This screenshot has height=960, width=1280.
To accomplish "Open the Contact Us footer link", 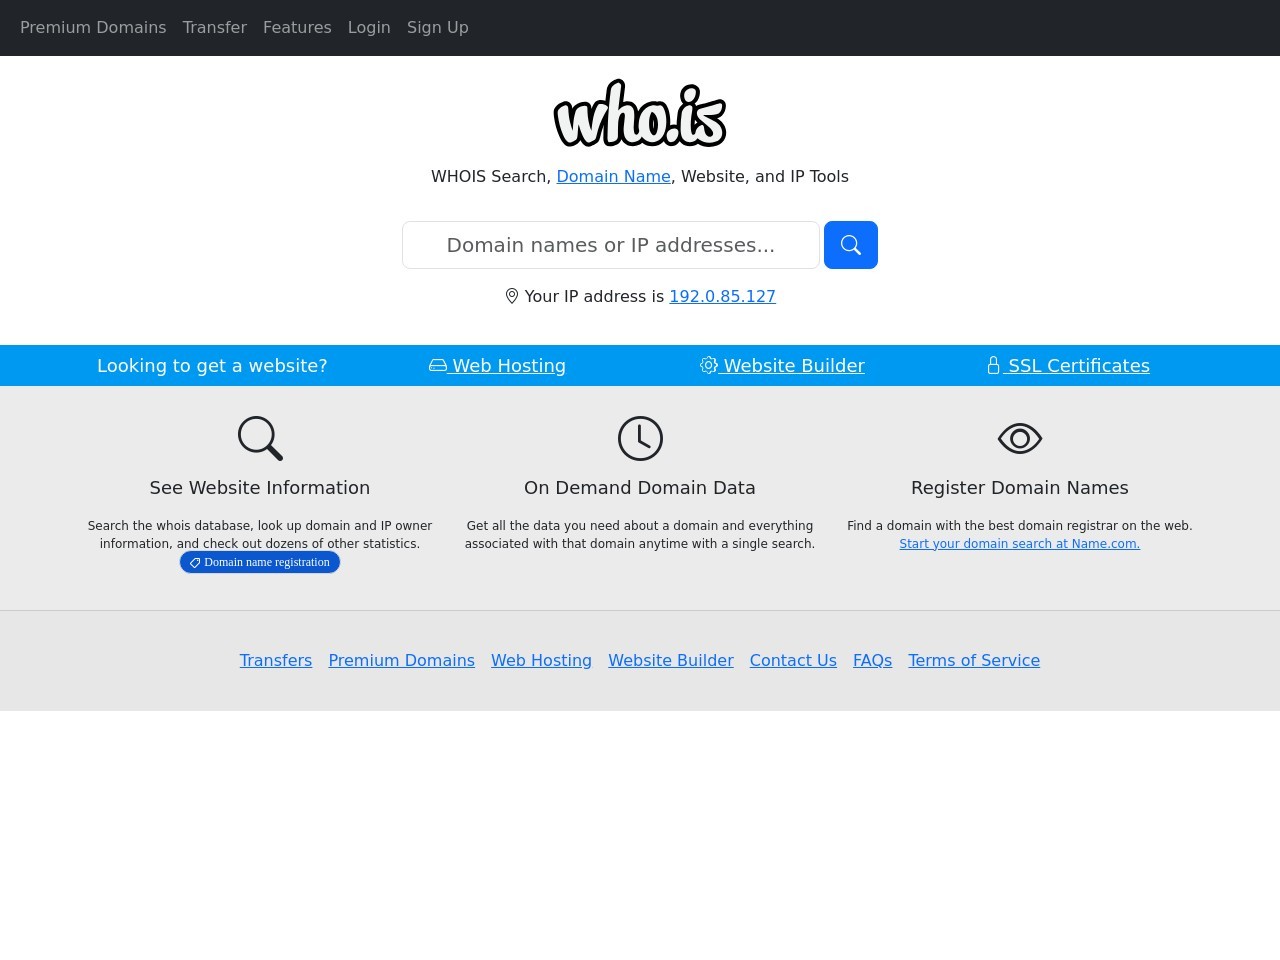I will 793,660.
